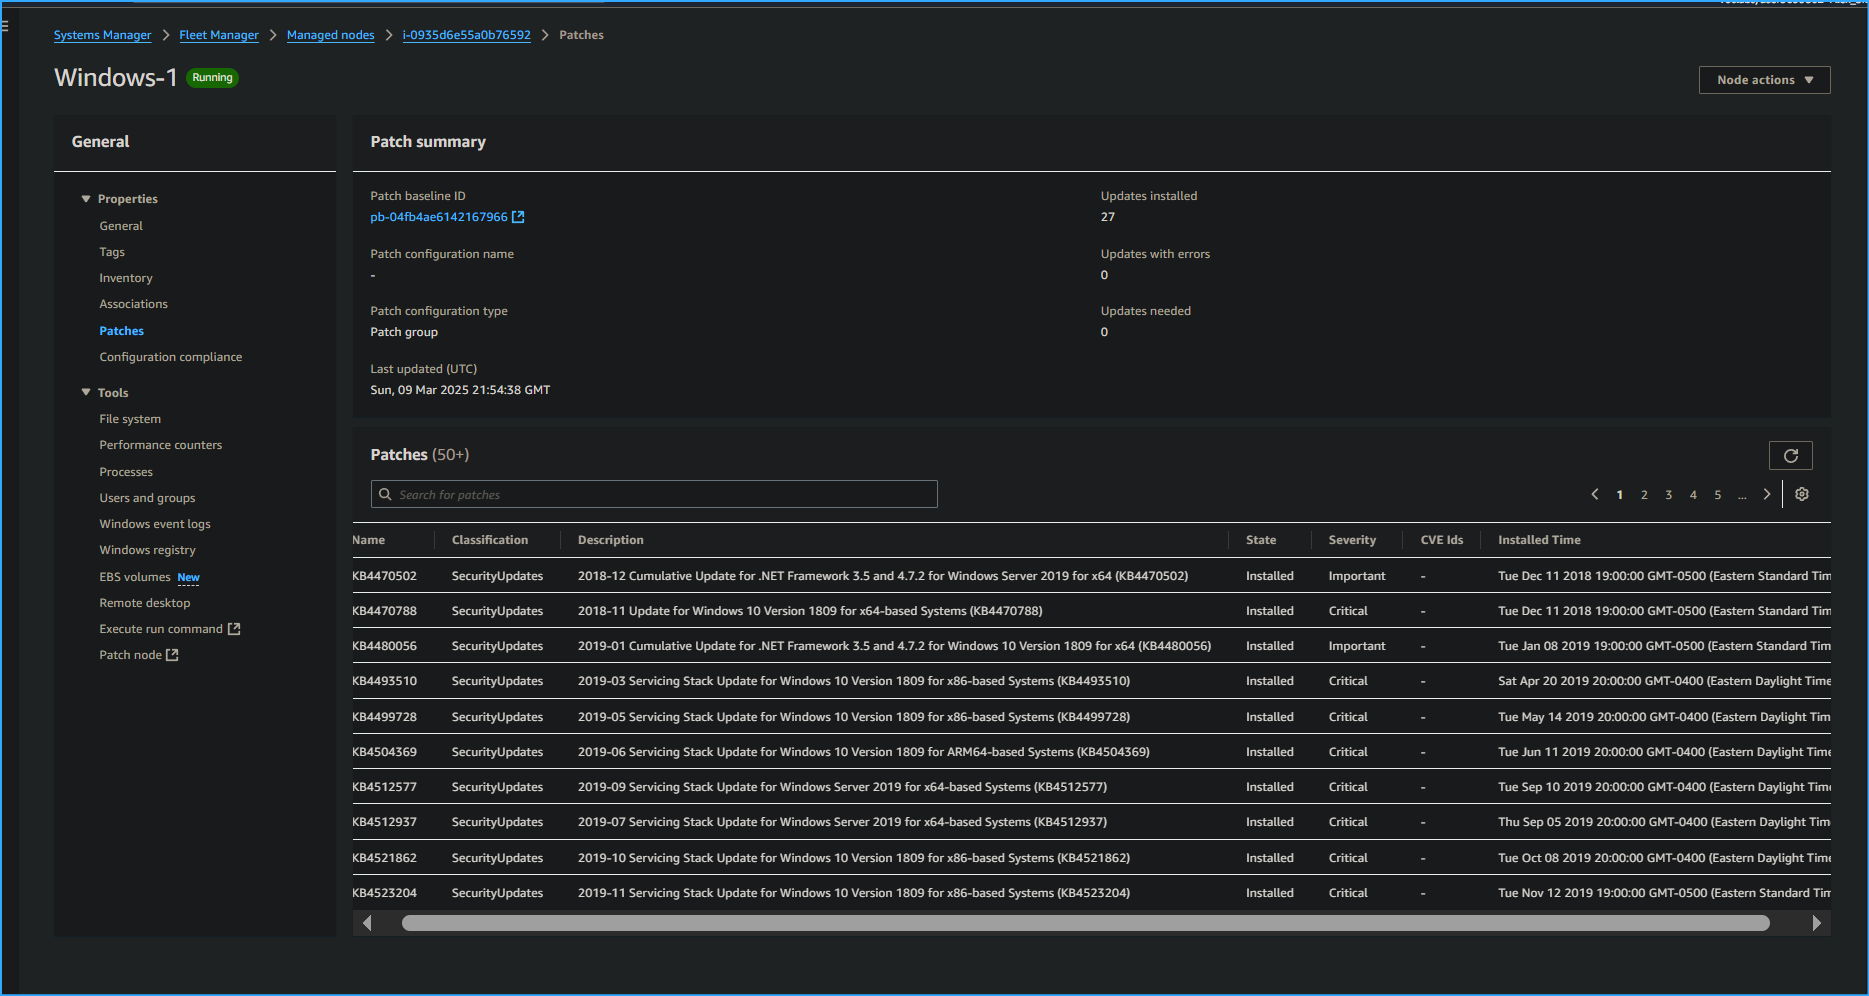
Task: Toggle the navigation hamburger menu
Action: pyautogui.click(x=8, y=25)
